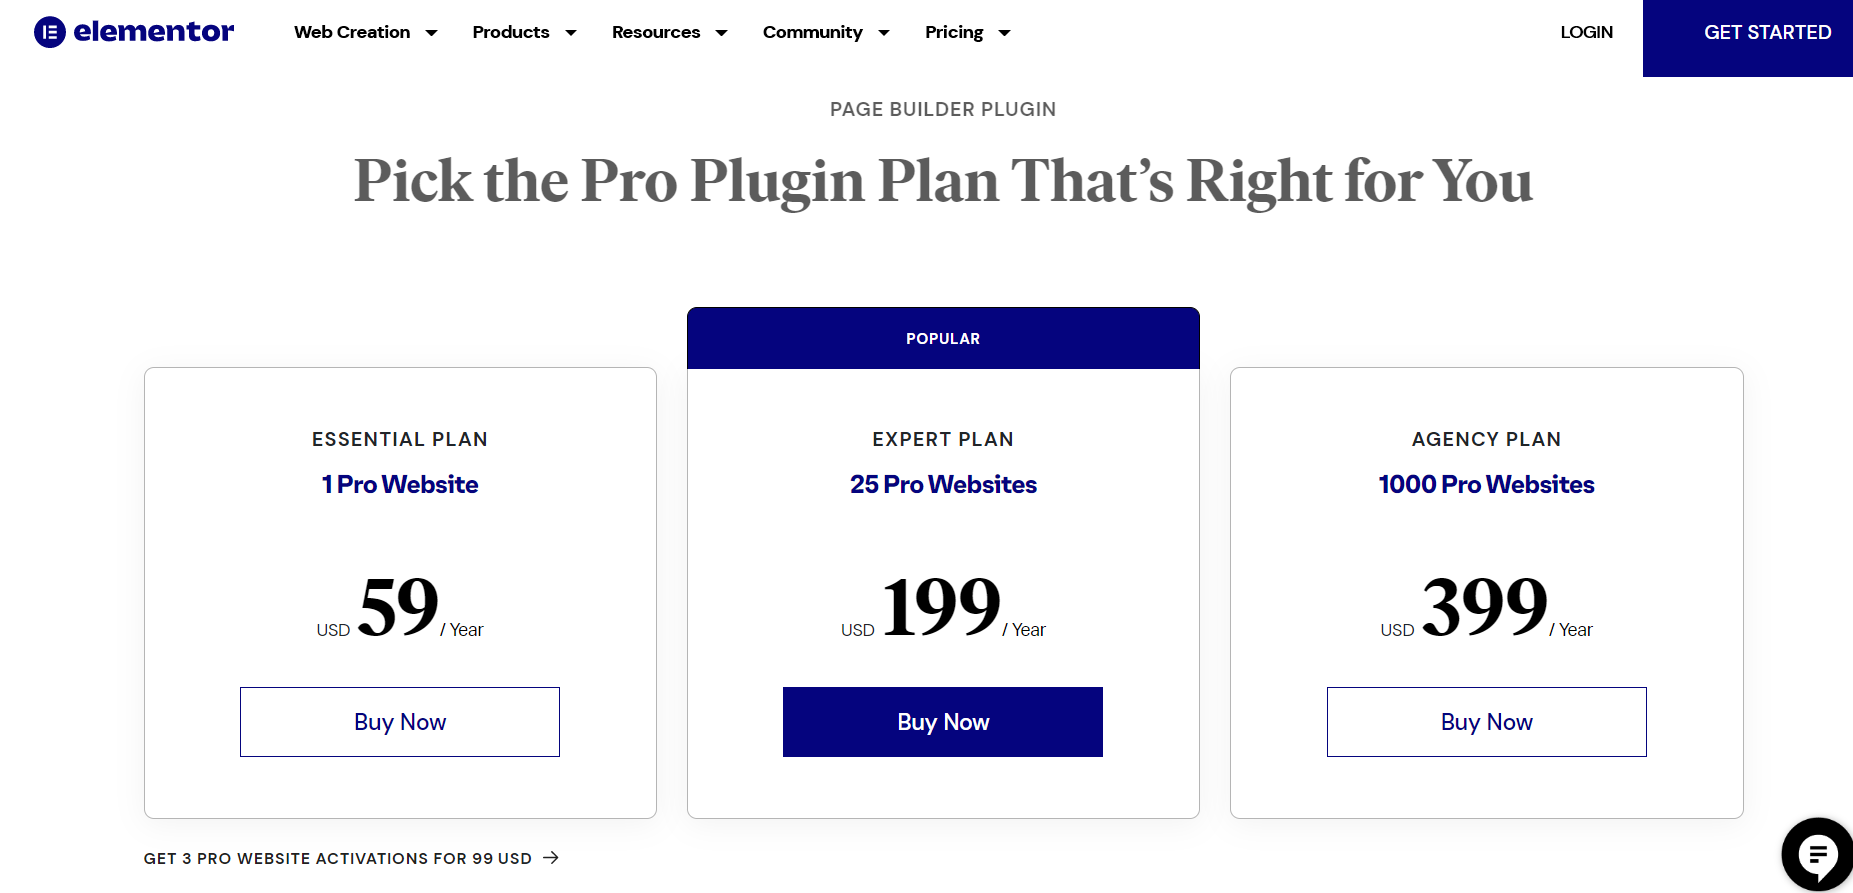This screenshot has height=893, width=1853.
Task: Buy the Expert Plan now
Action: (942, 721)
